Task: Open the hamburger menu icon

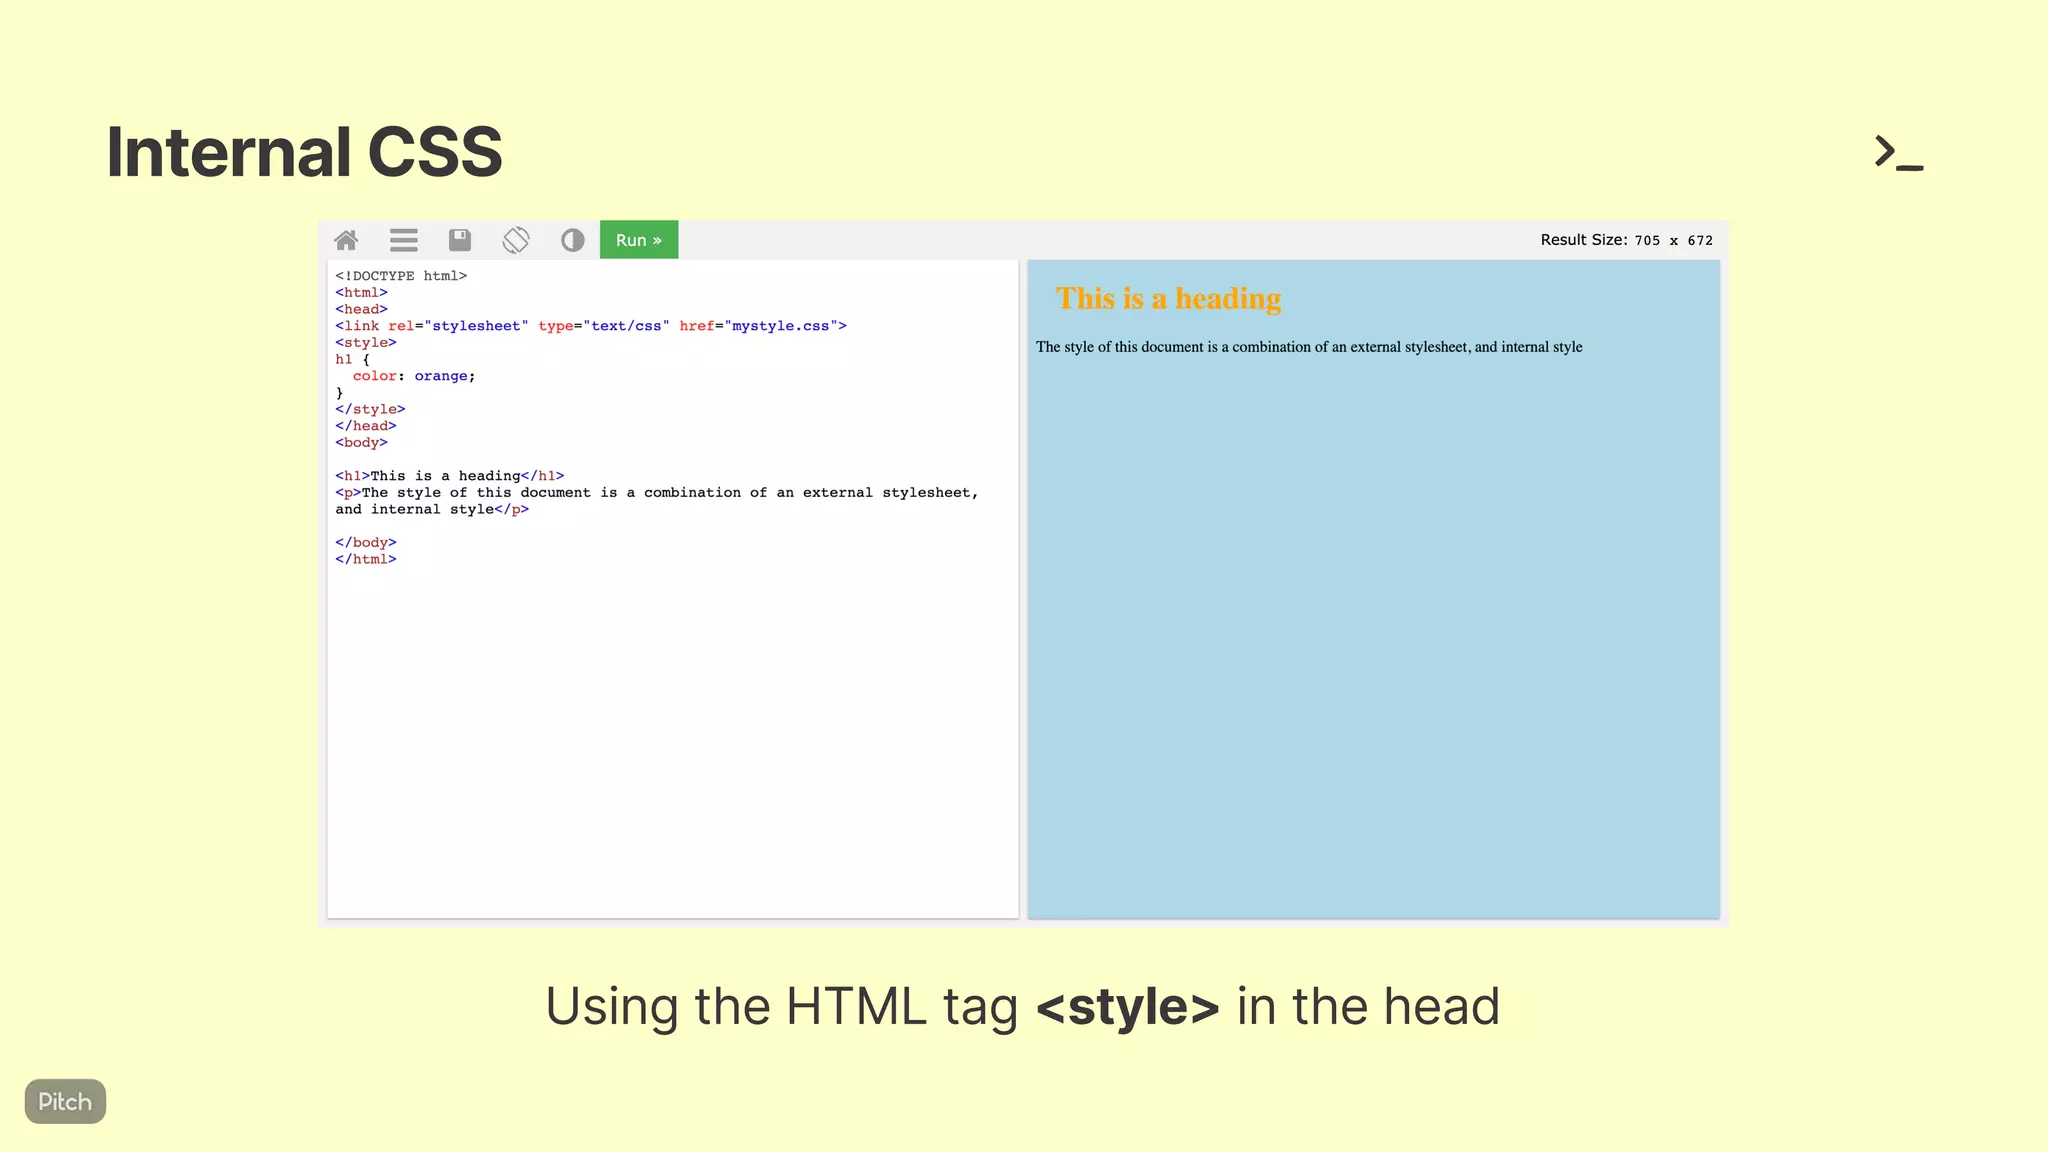Action: [404, 240]
